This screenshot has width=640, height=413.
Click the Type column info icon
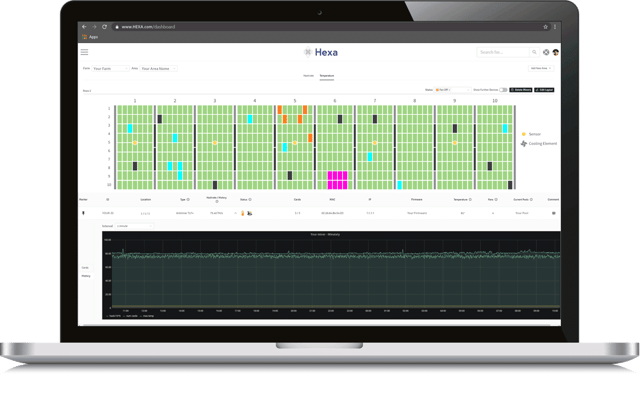[188, 200]
